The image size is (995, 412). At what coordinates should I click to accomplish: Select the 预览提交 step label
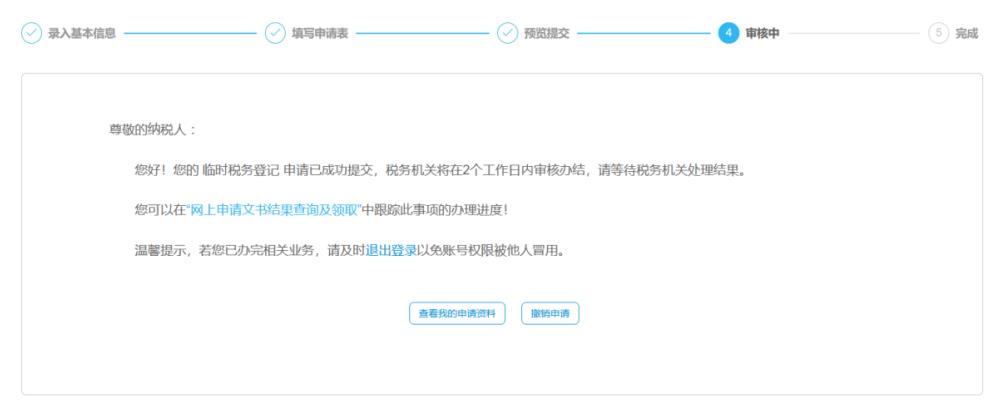pos(546,33)
